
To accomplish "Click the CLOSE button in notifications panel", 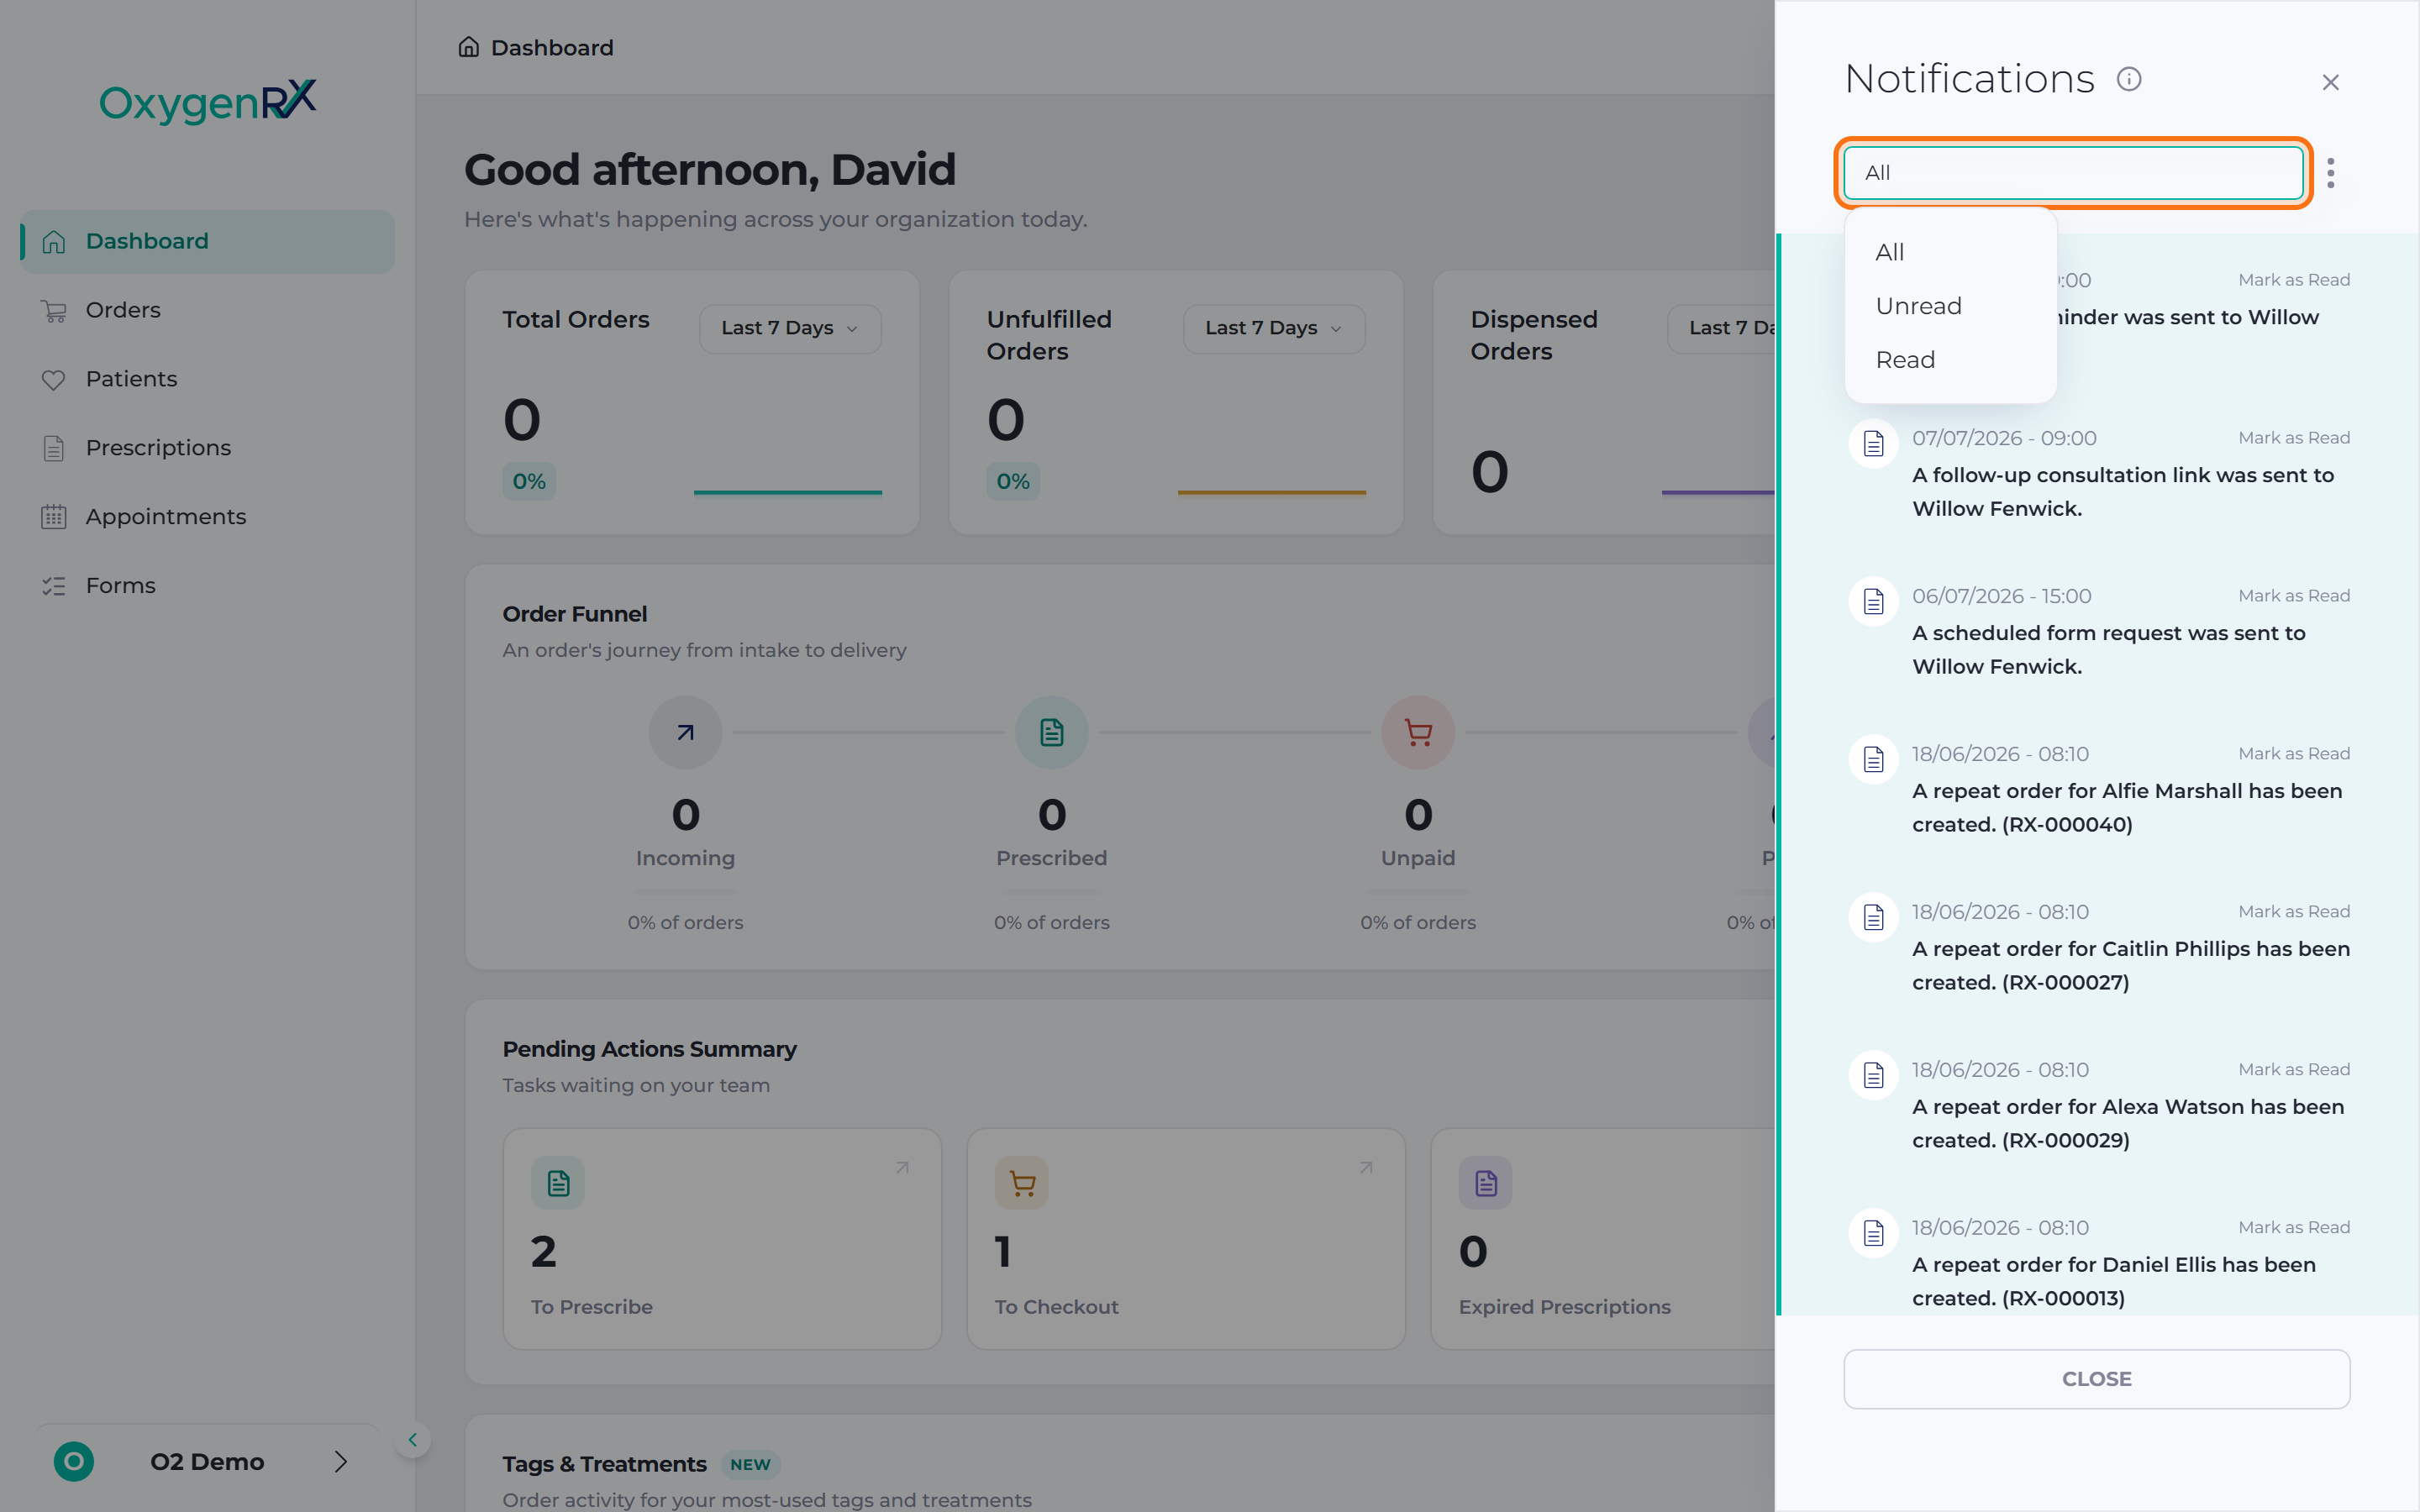I will coord(2096,1379).
